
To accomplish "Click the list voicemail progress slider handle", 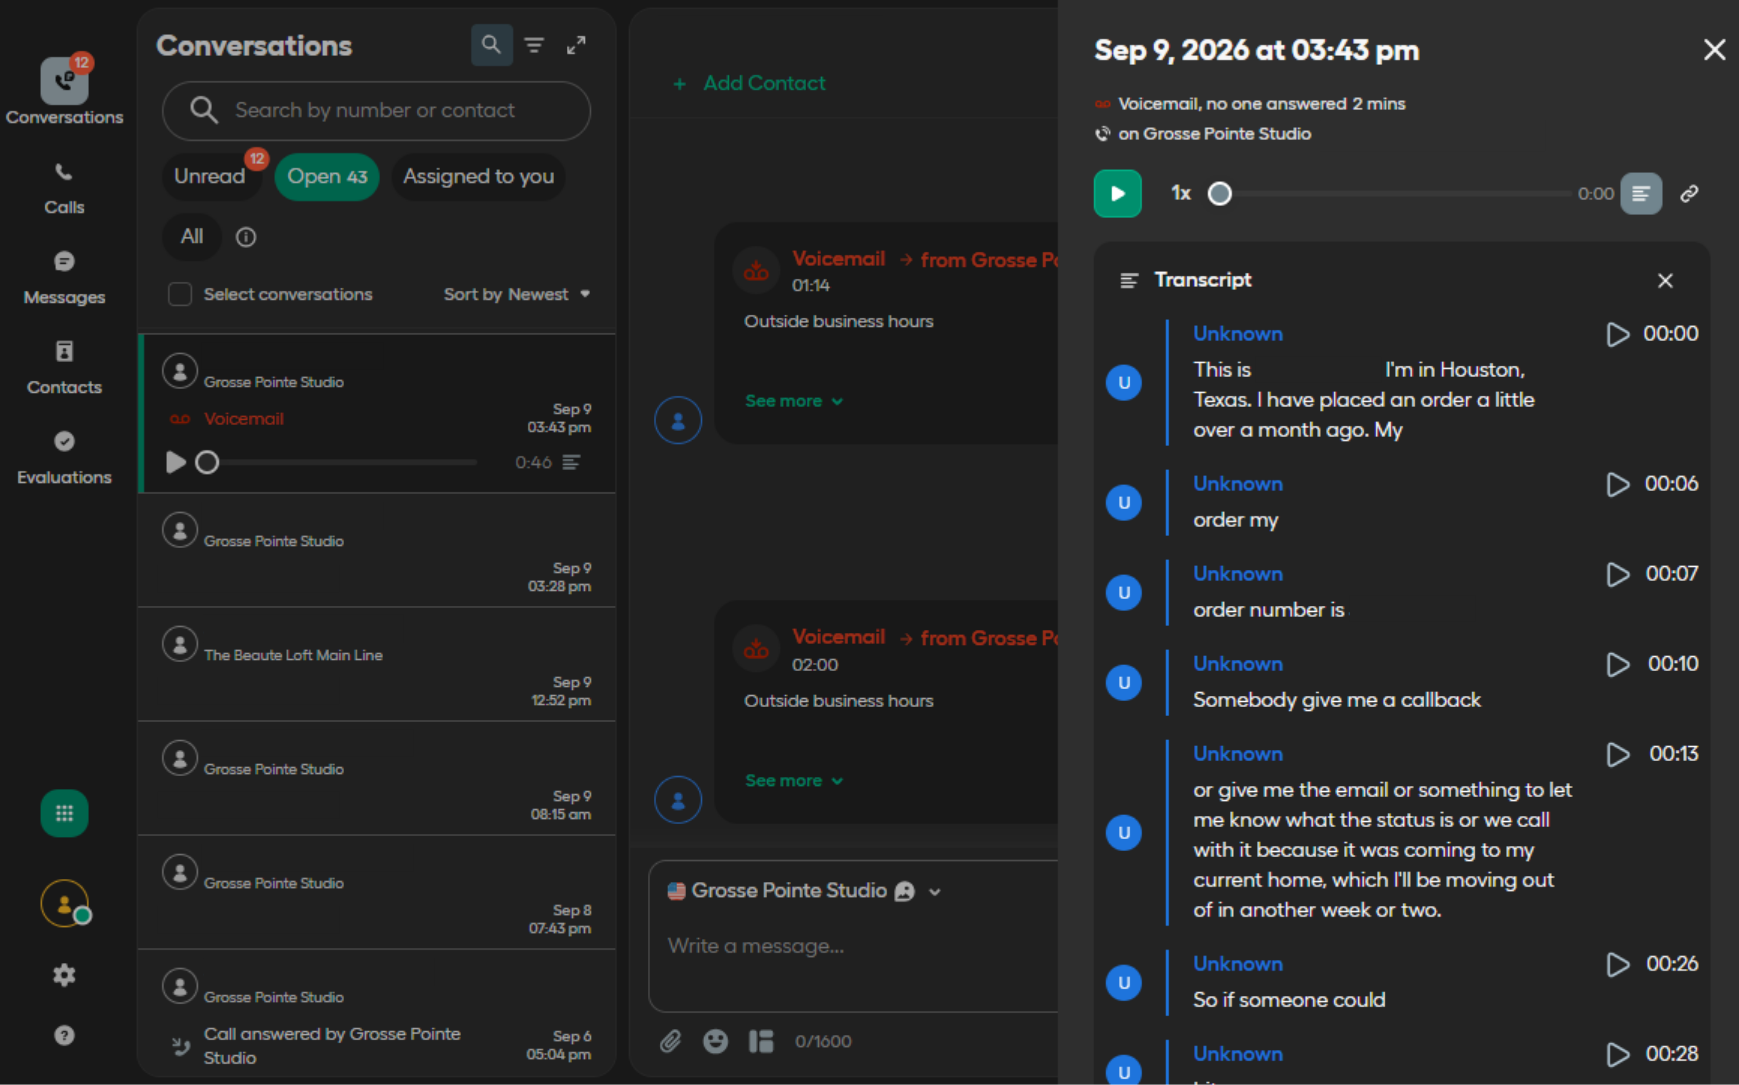I will pyautogui.click(x=207, y=462).
